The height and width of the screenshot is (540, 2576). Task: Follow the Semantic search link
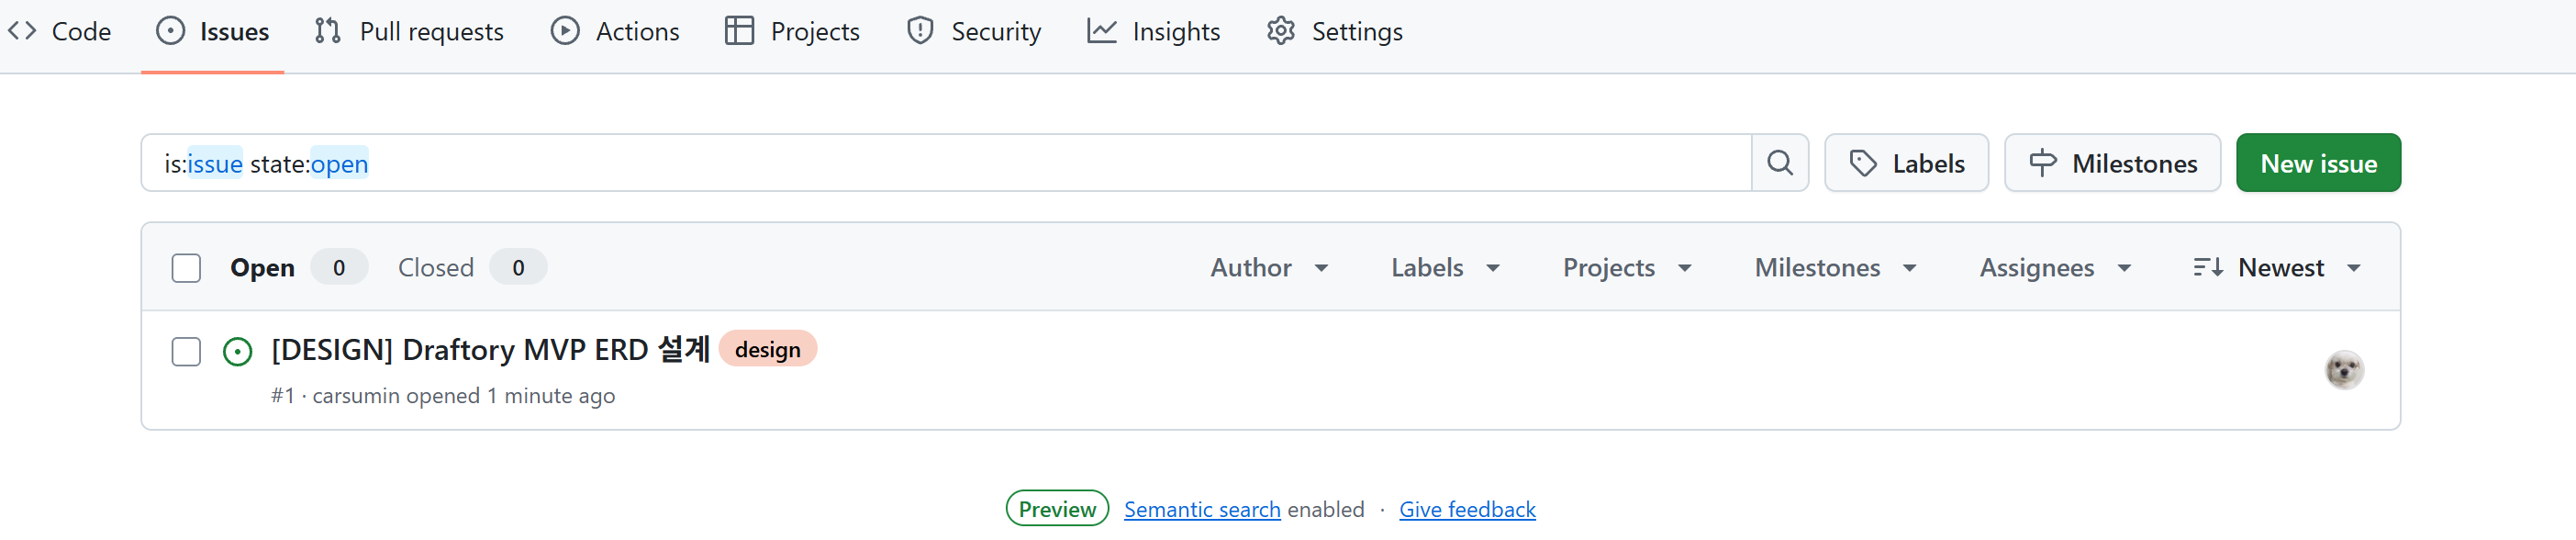[x=1201, y=509]
